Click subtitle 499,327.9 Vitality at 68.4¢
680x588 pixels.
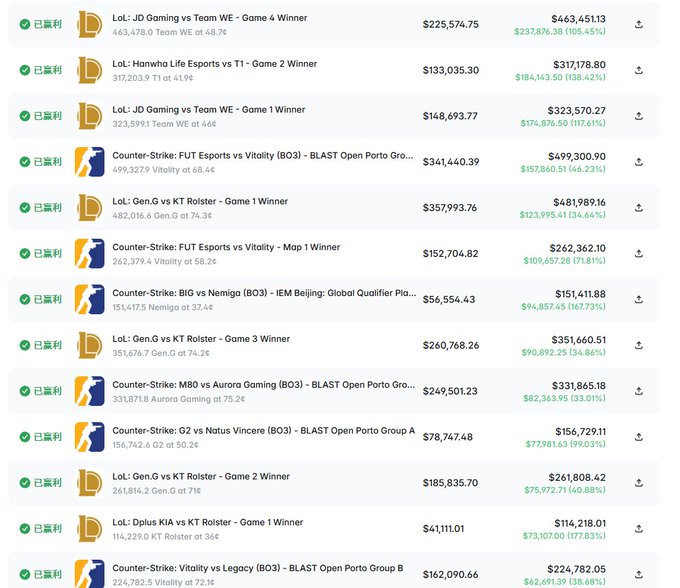pos(163,170)
